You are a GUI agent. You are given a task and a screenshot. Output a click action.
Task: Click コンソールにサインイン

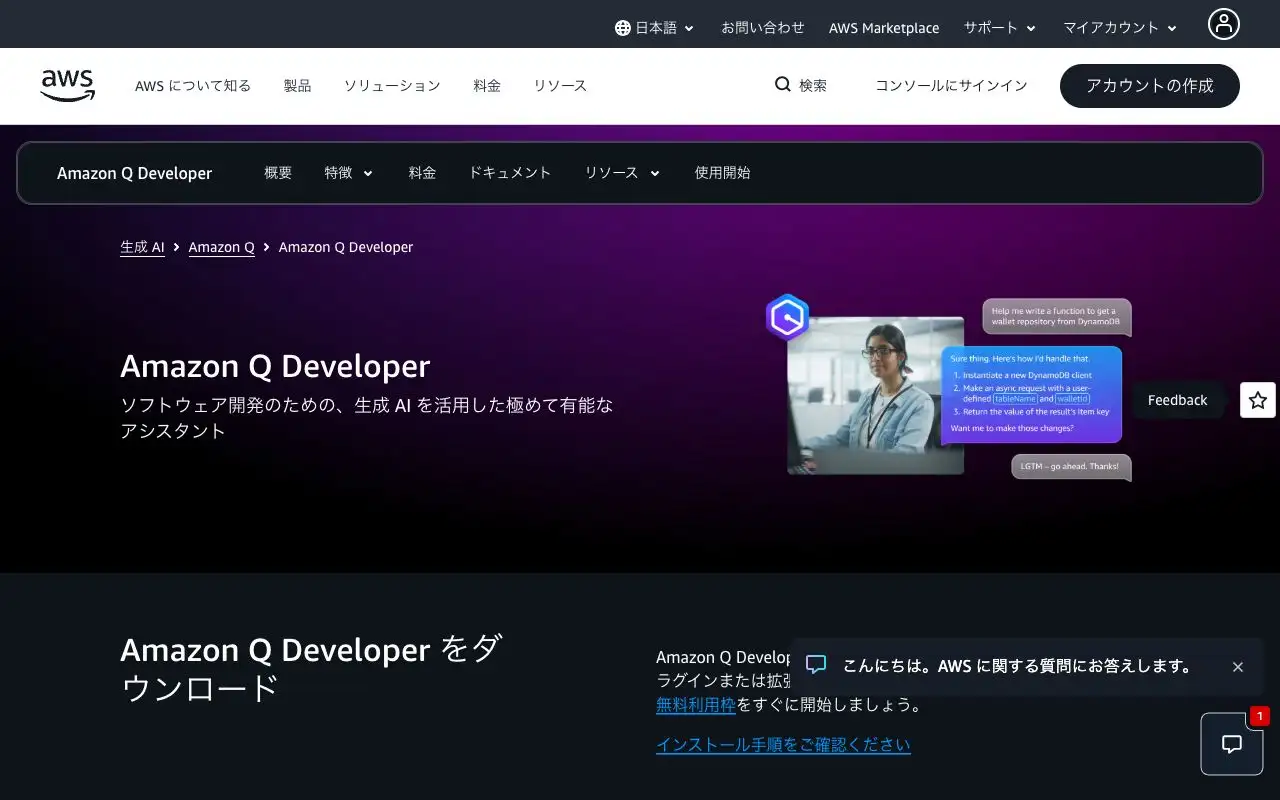point(951,86)
